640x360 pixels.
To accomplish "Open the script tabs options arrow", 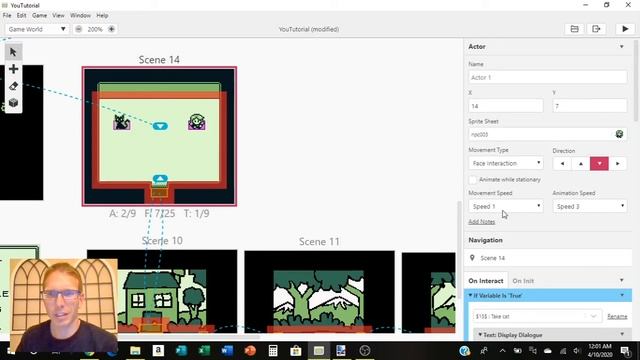I will pyautogui.click(x=622, y=280).
